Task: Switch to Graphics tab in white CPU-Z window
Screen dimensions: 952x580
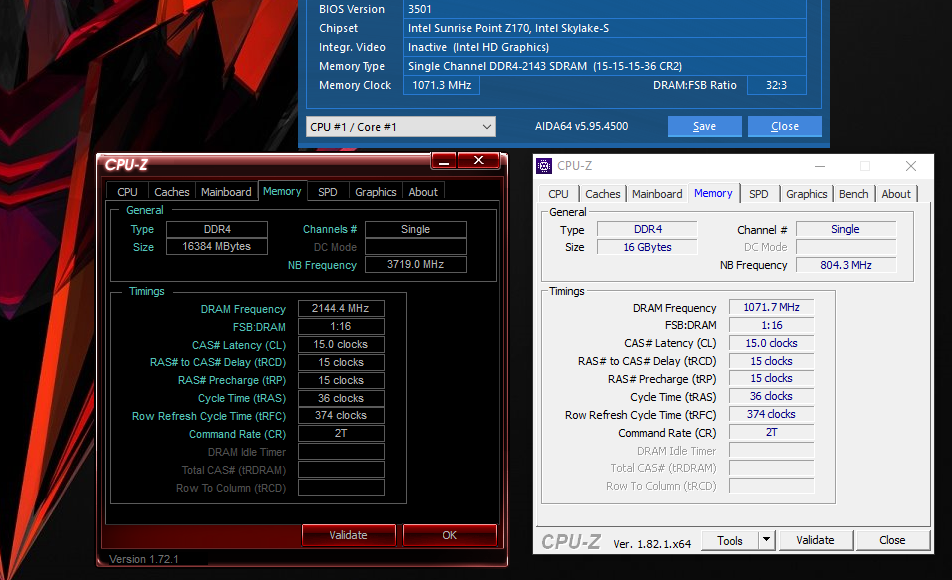Action: pyautogui.click(x=806, y=194)
